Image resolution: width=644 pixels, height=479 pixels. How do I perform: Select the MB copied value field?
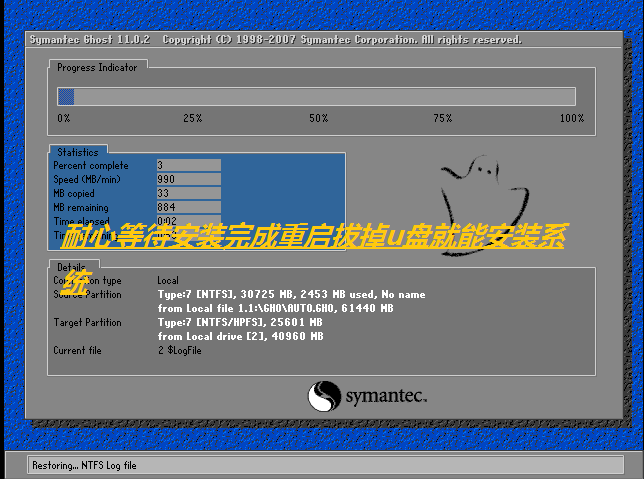point(188,193)
